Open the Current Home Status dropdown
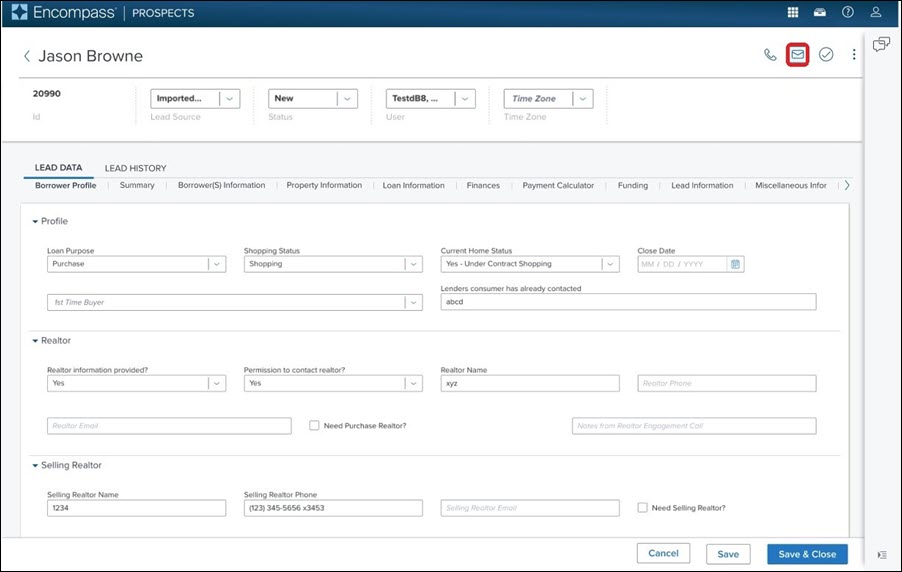 tap(530, 264)
